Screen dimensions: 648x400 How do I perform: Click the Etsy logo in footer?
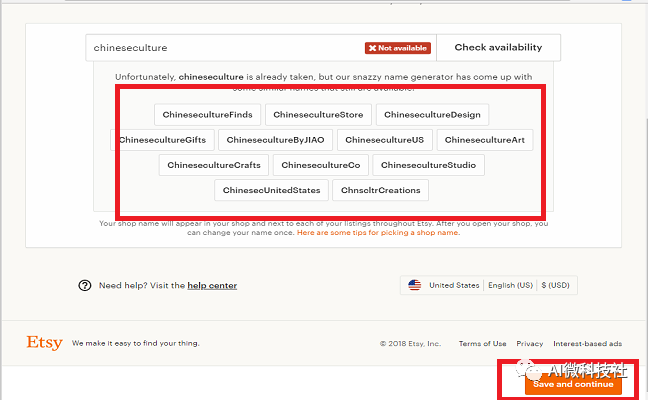click(45, 343)
